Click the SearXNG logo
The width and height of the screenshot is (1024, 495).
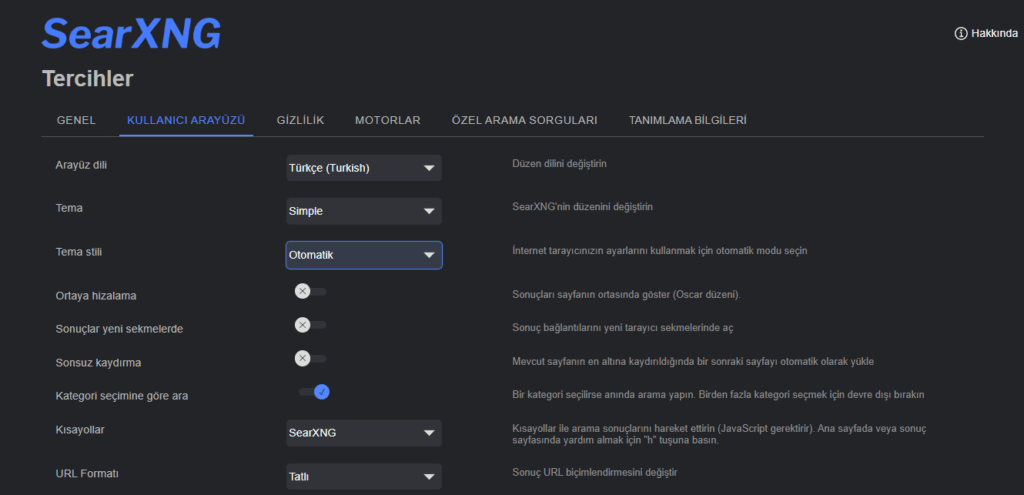[x=131, y=33]
